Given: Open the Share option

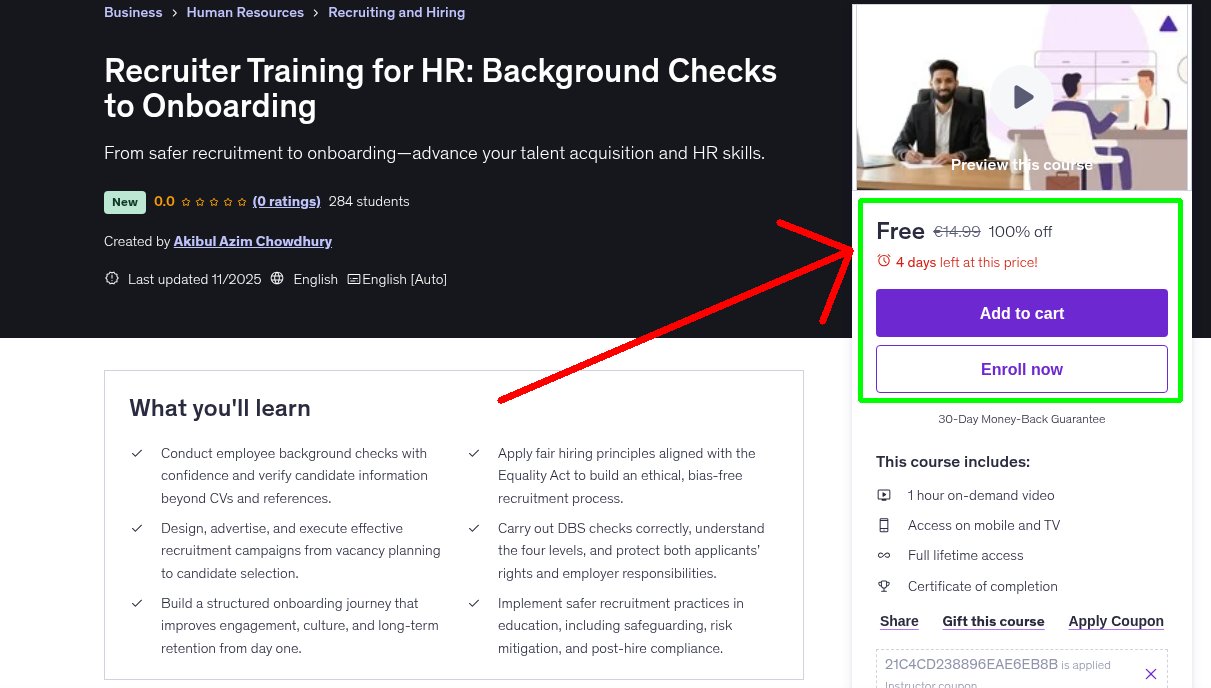Looking at the screenshot, I should click(x=898, y=621).
